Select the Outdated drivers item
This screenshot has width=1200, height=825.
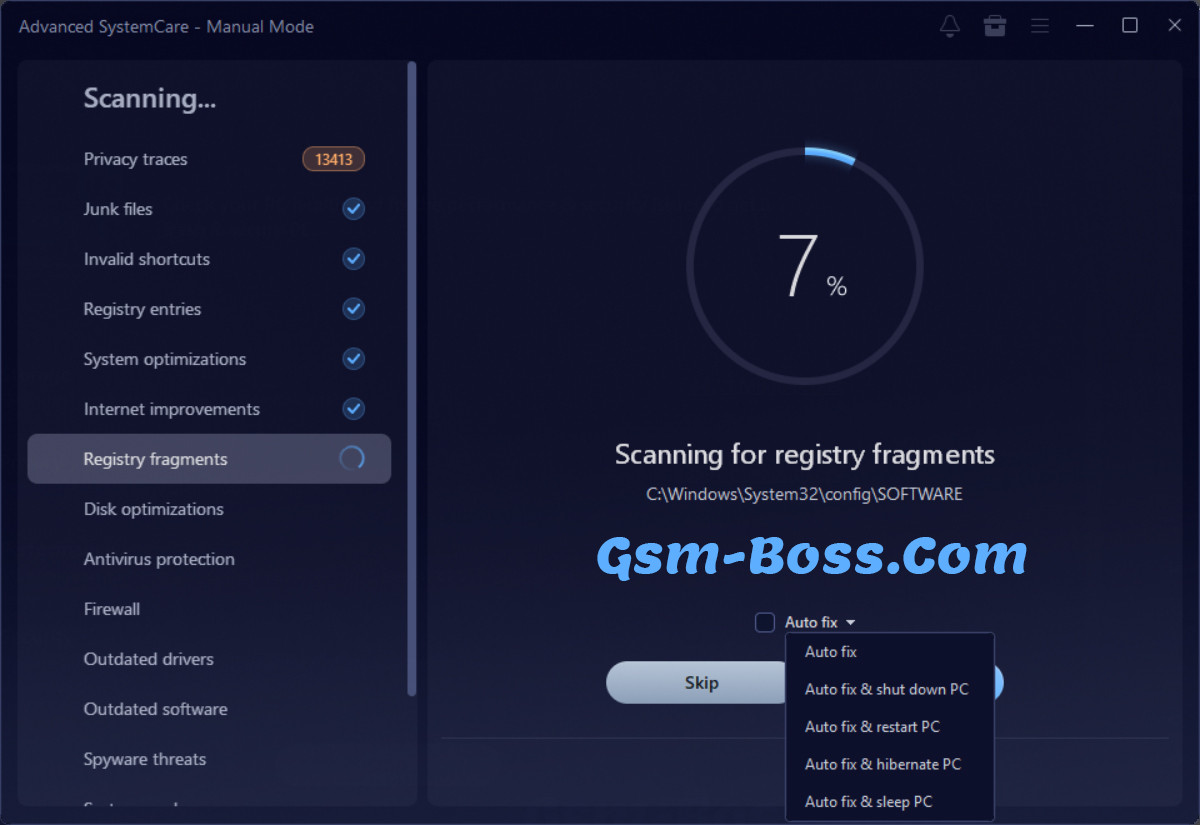click(149, 659)
